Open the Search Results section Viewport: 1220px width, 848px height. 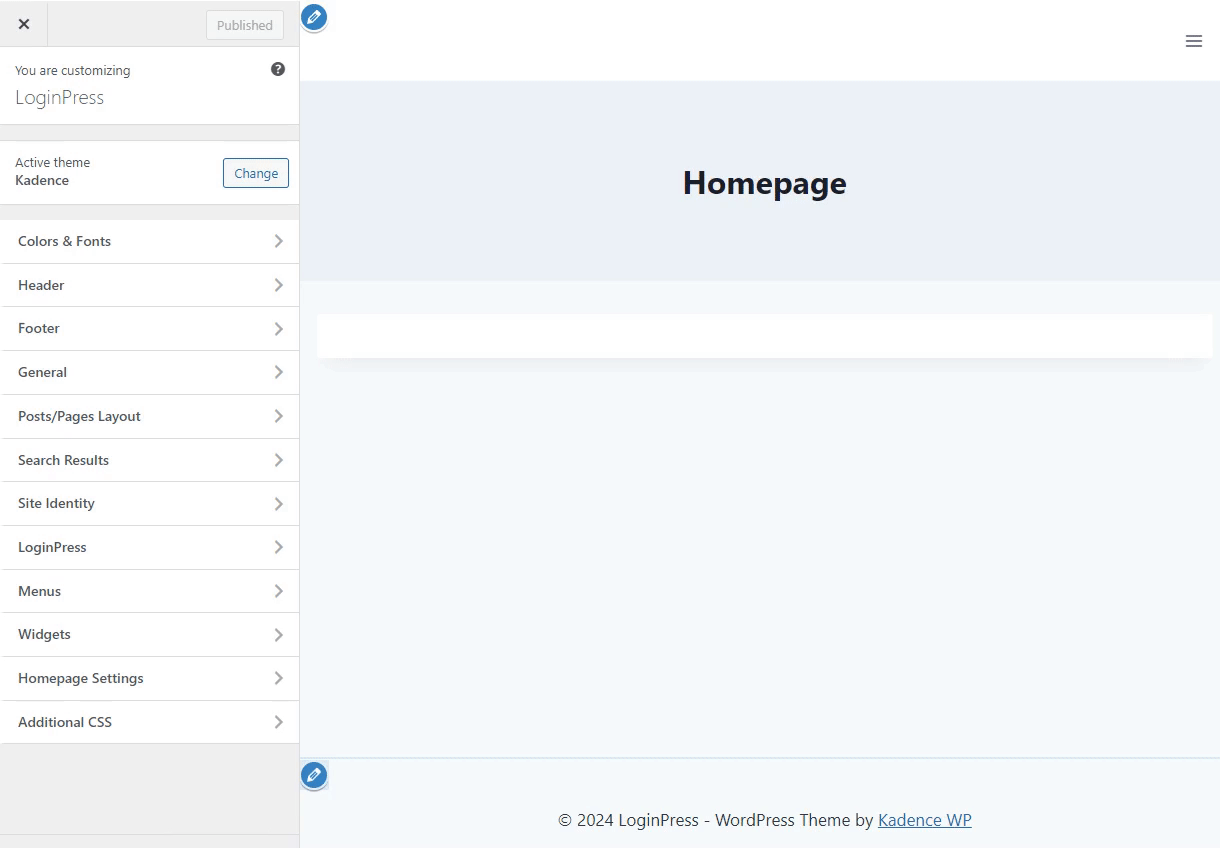click(x=150, y=460)
